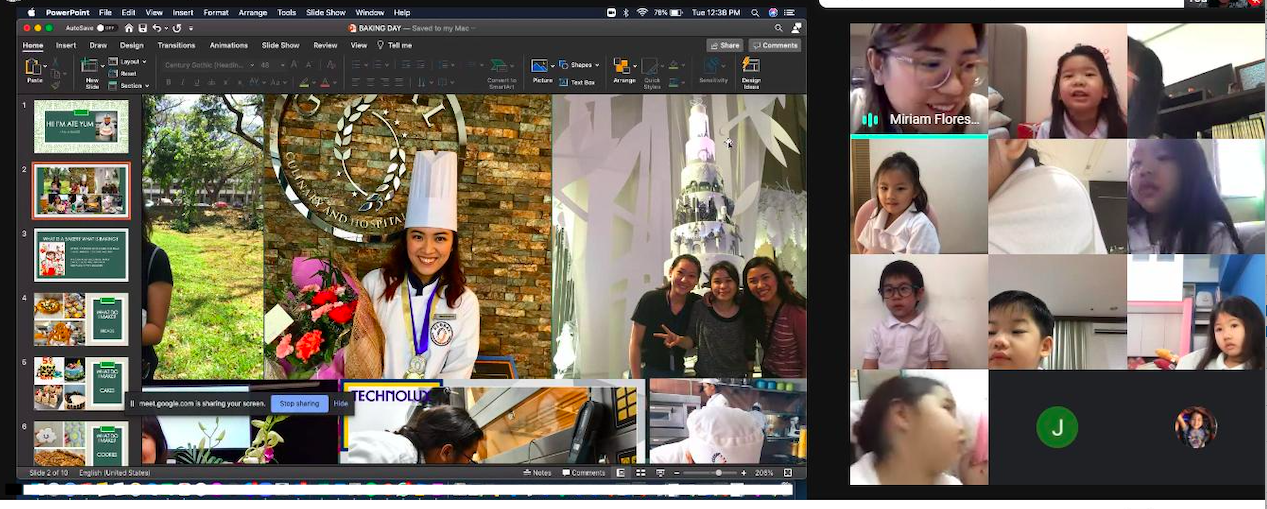Switch to the Design ribbon tab
The height and width of the screenshot is (509, 1267).
click(131, 45)
